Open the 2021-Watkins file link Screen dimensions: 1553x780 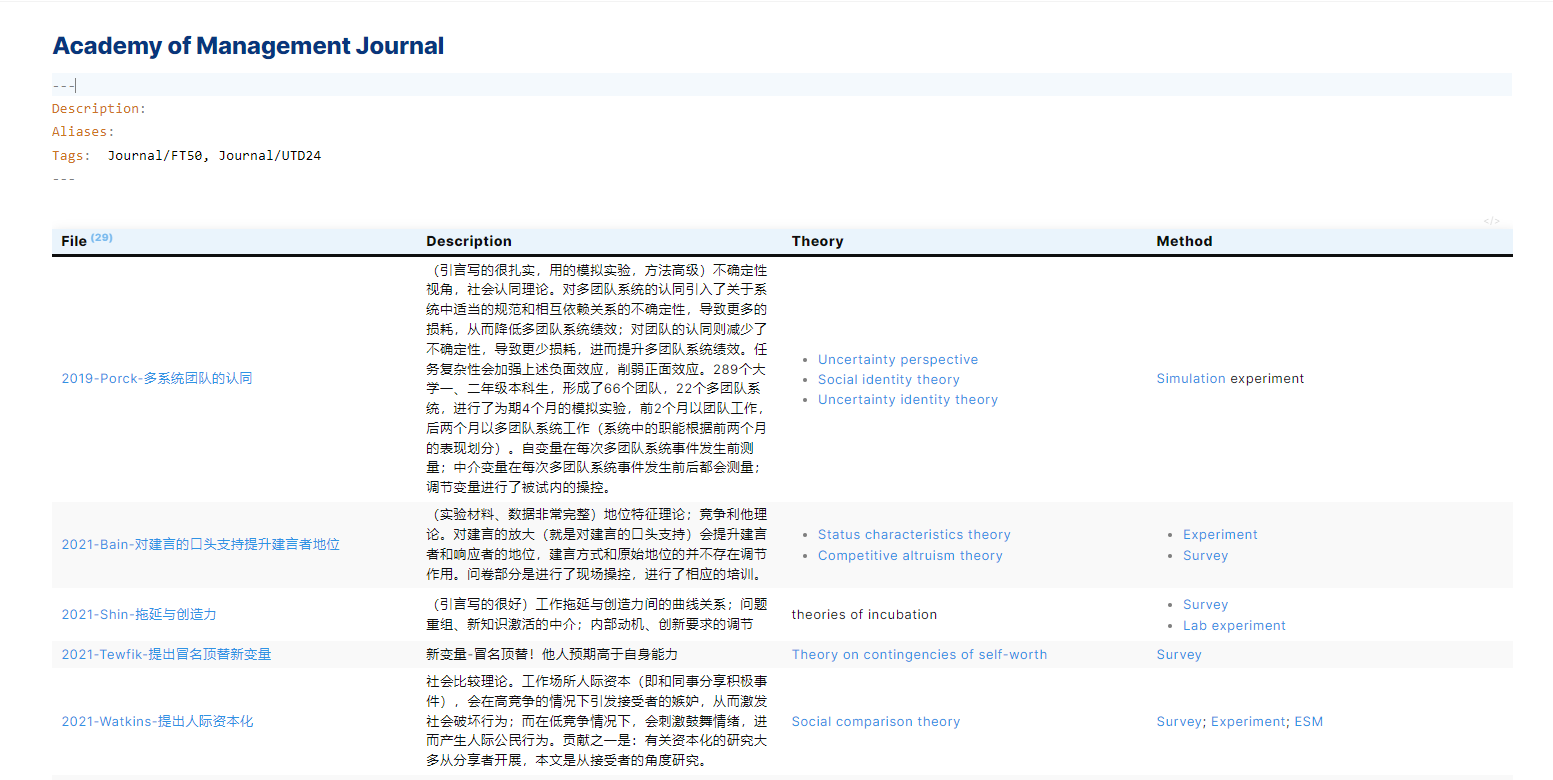point(157,721)
